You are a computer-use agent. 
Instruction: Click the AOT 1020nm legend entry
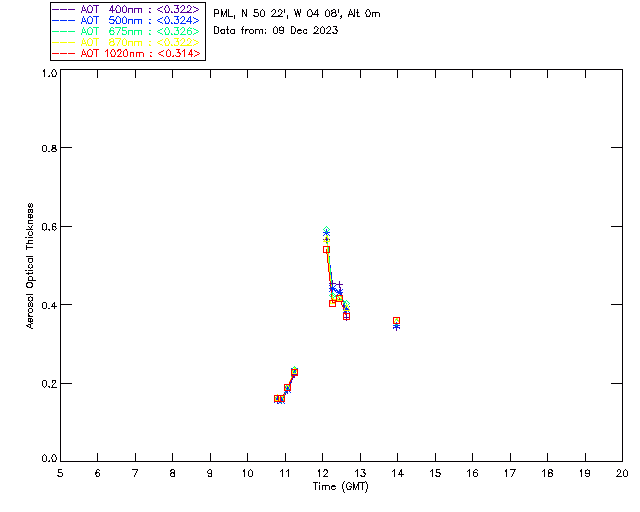coord(126,53)
